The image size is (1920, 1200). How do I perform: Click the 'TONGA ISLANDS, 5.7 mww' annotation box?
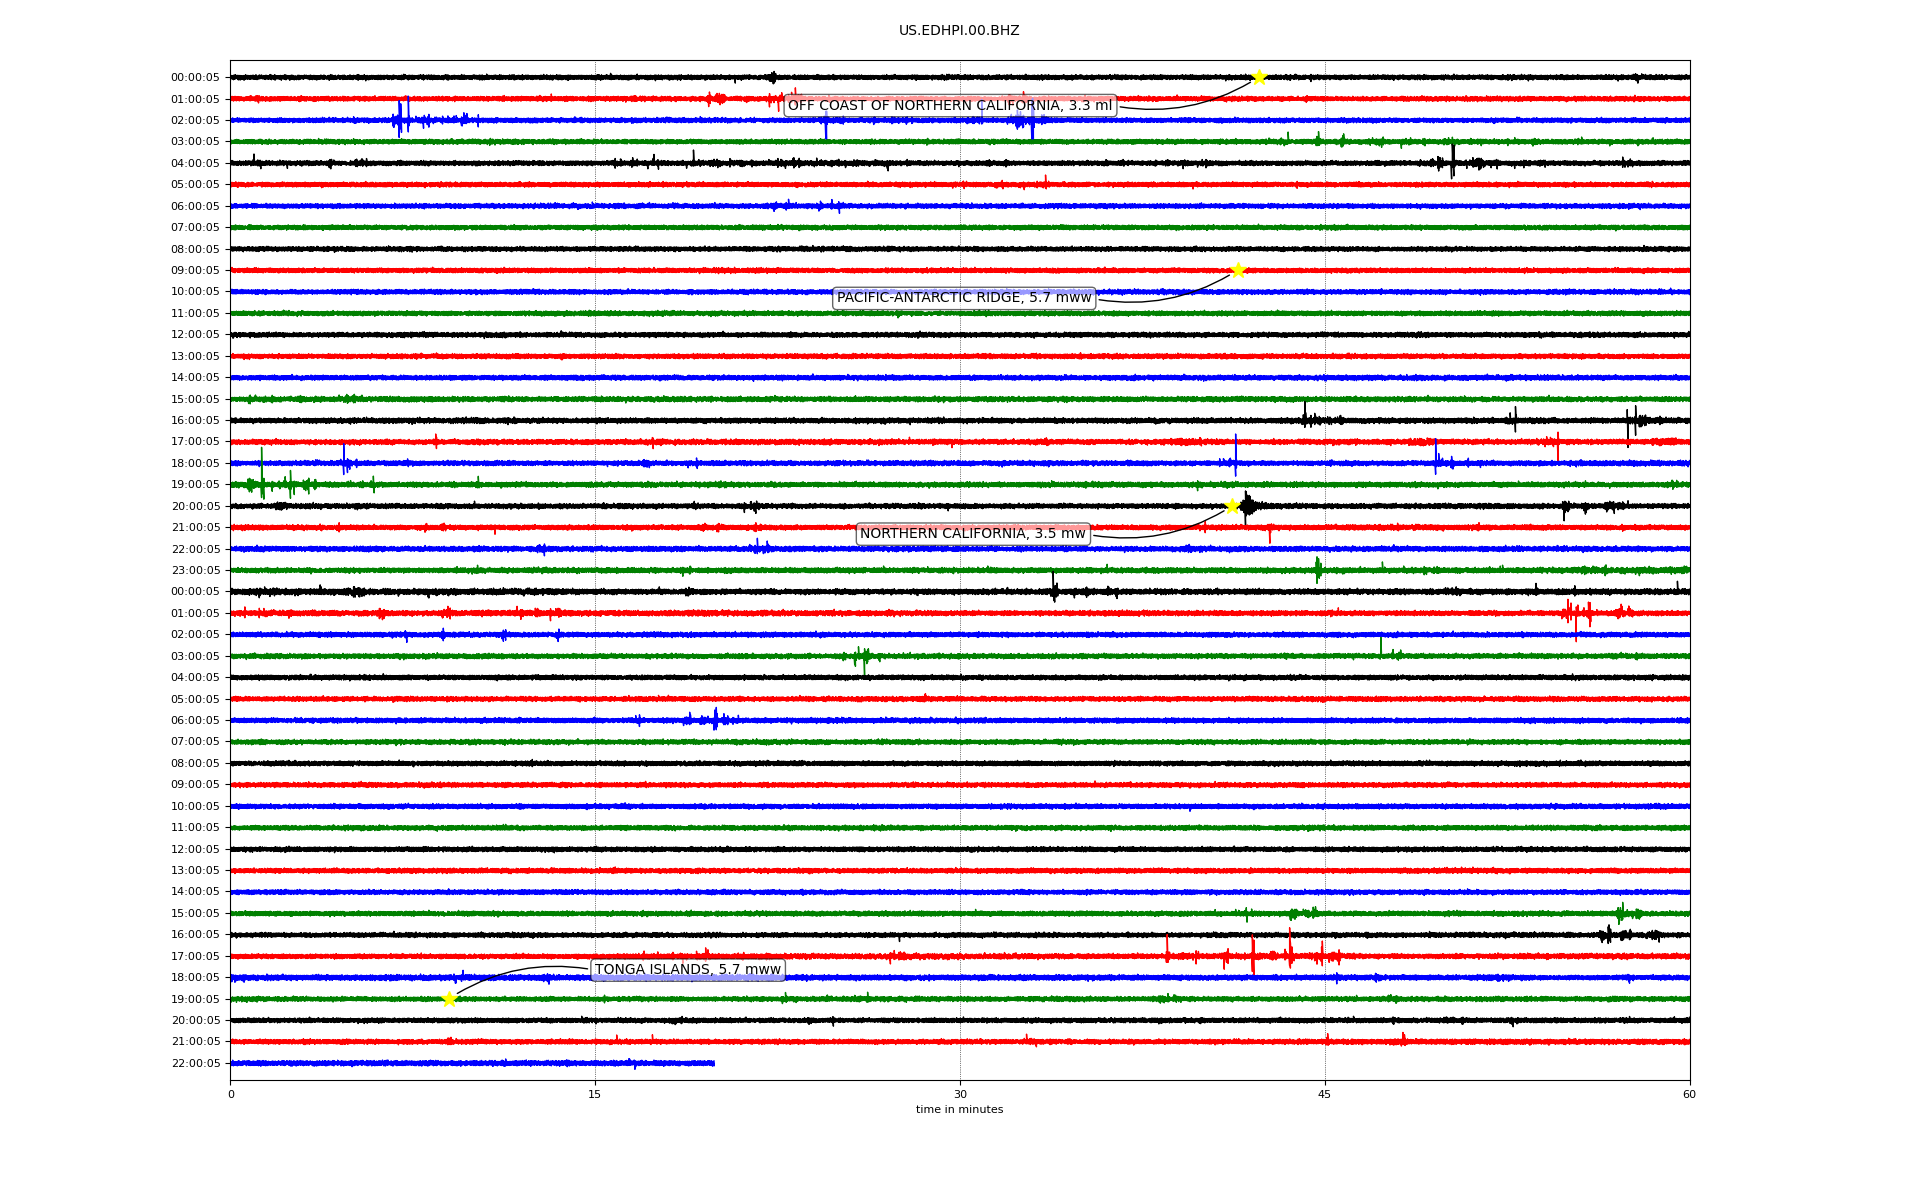pyautogui.click(x=687, y=970)
